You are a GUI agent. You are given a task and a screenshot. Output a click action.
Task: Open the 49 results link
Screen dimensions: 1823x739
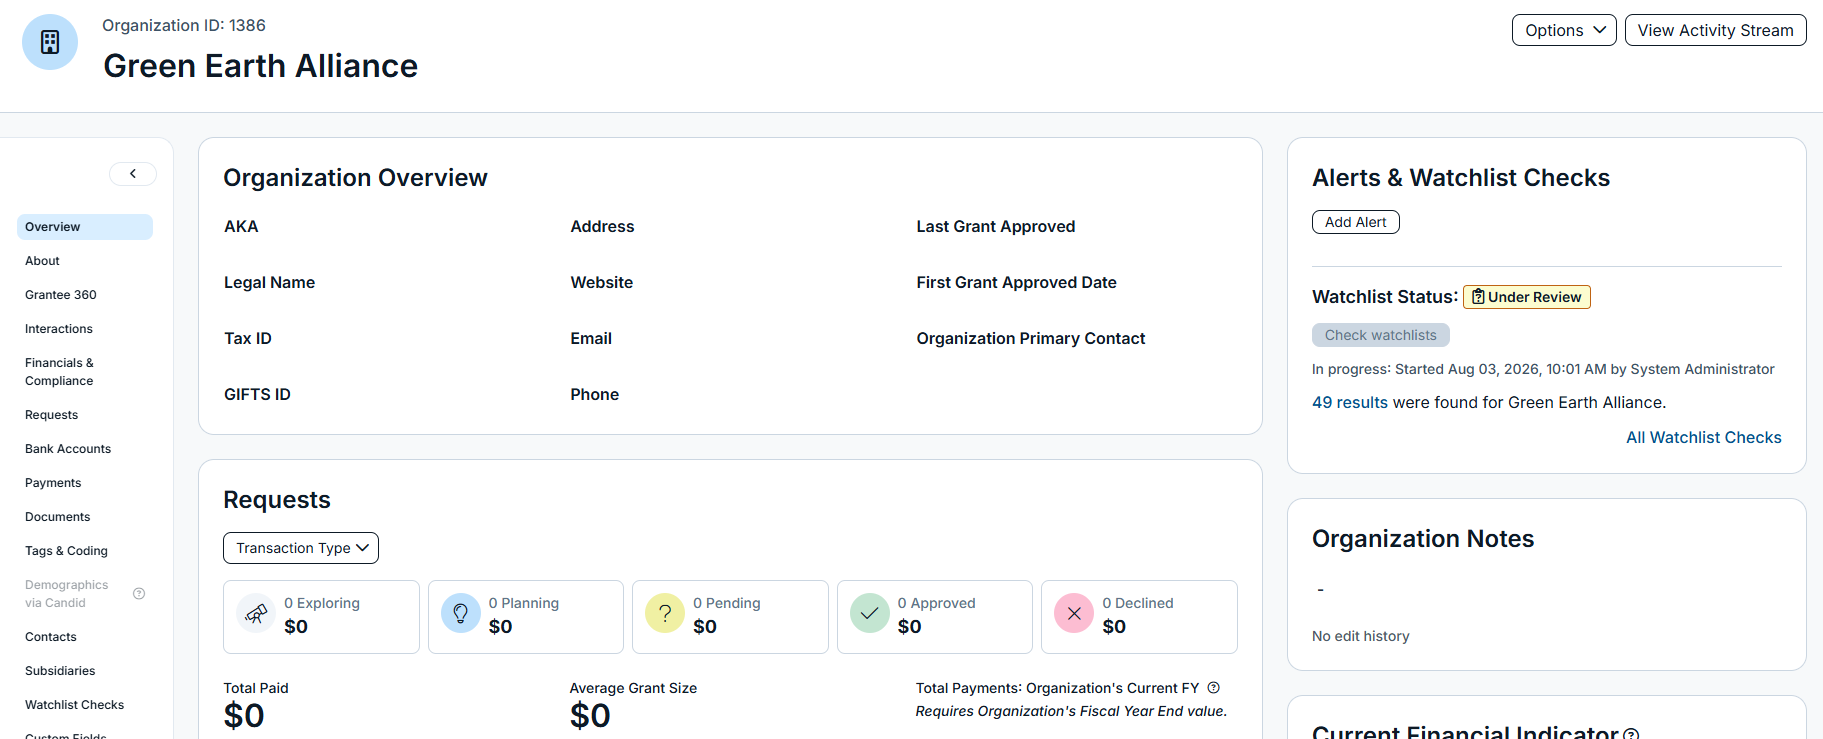(1350, 402)
